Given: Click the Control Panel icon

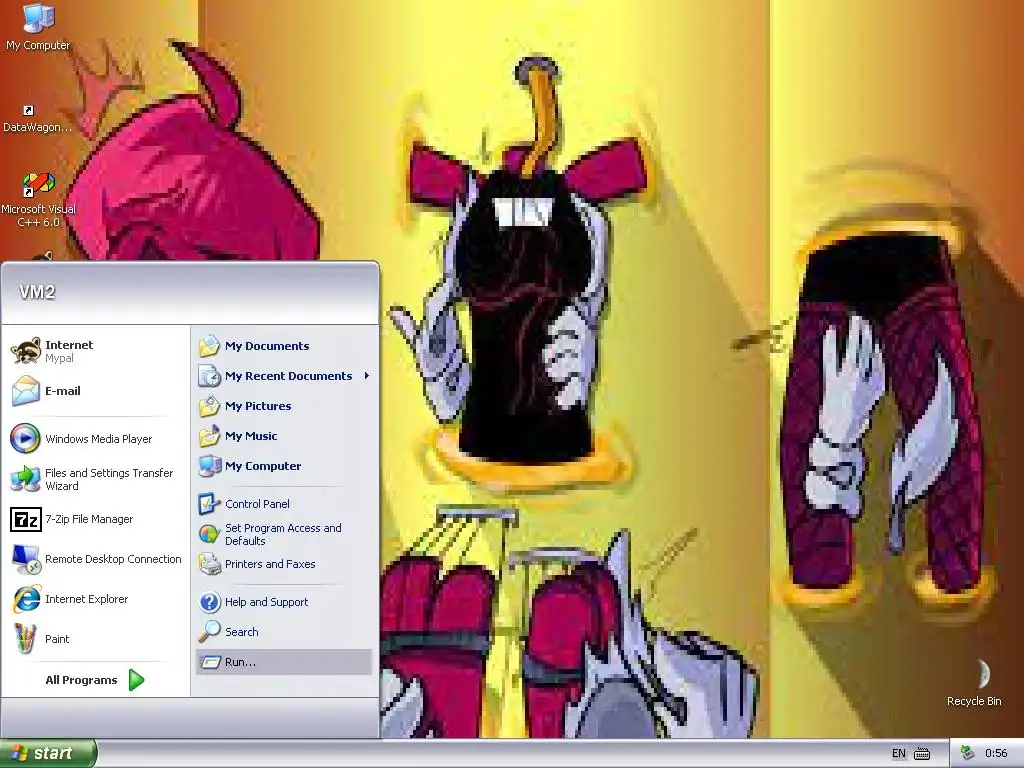Looking at the screenshot, I should click(x=209, y=504).
